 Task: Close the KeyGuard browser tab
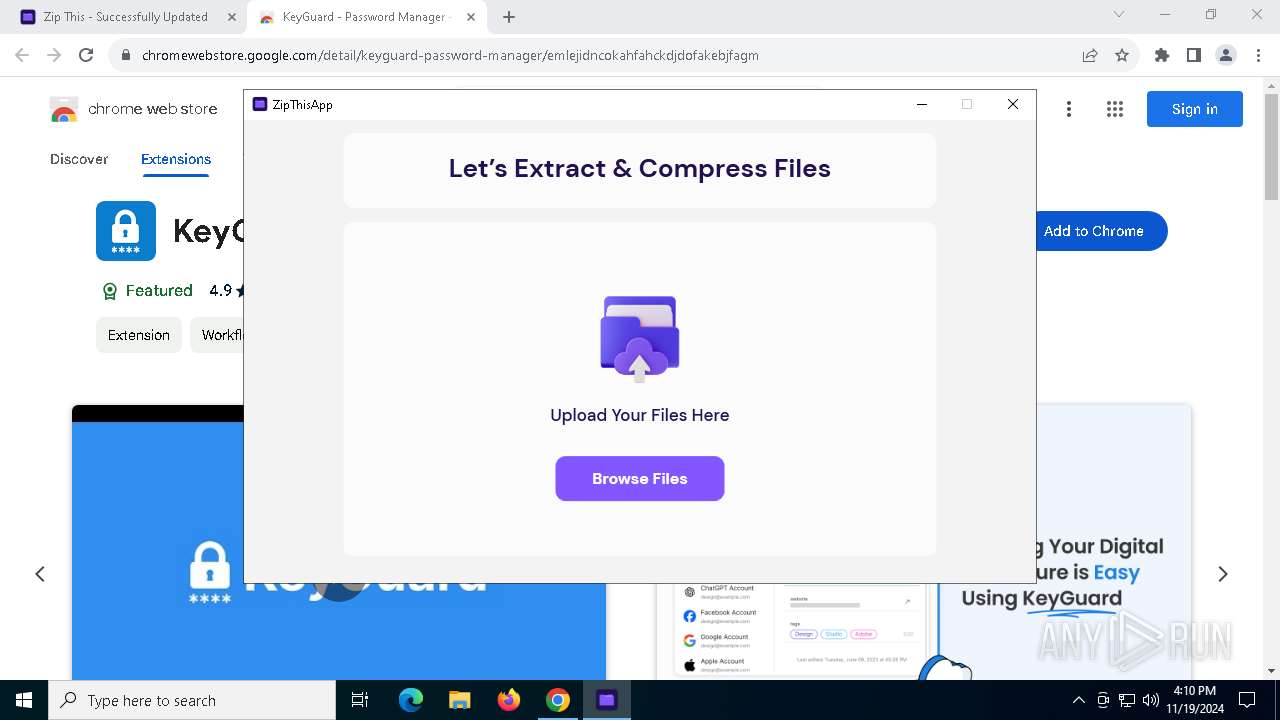click(x=471, y=17)
